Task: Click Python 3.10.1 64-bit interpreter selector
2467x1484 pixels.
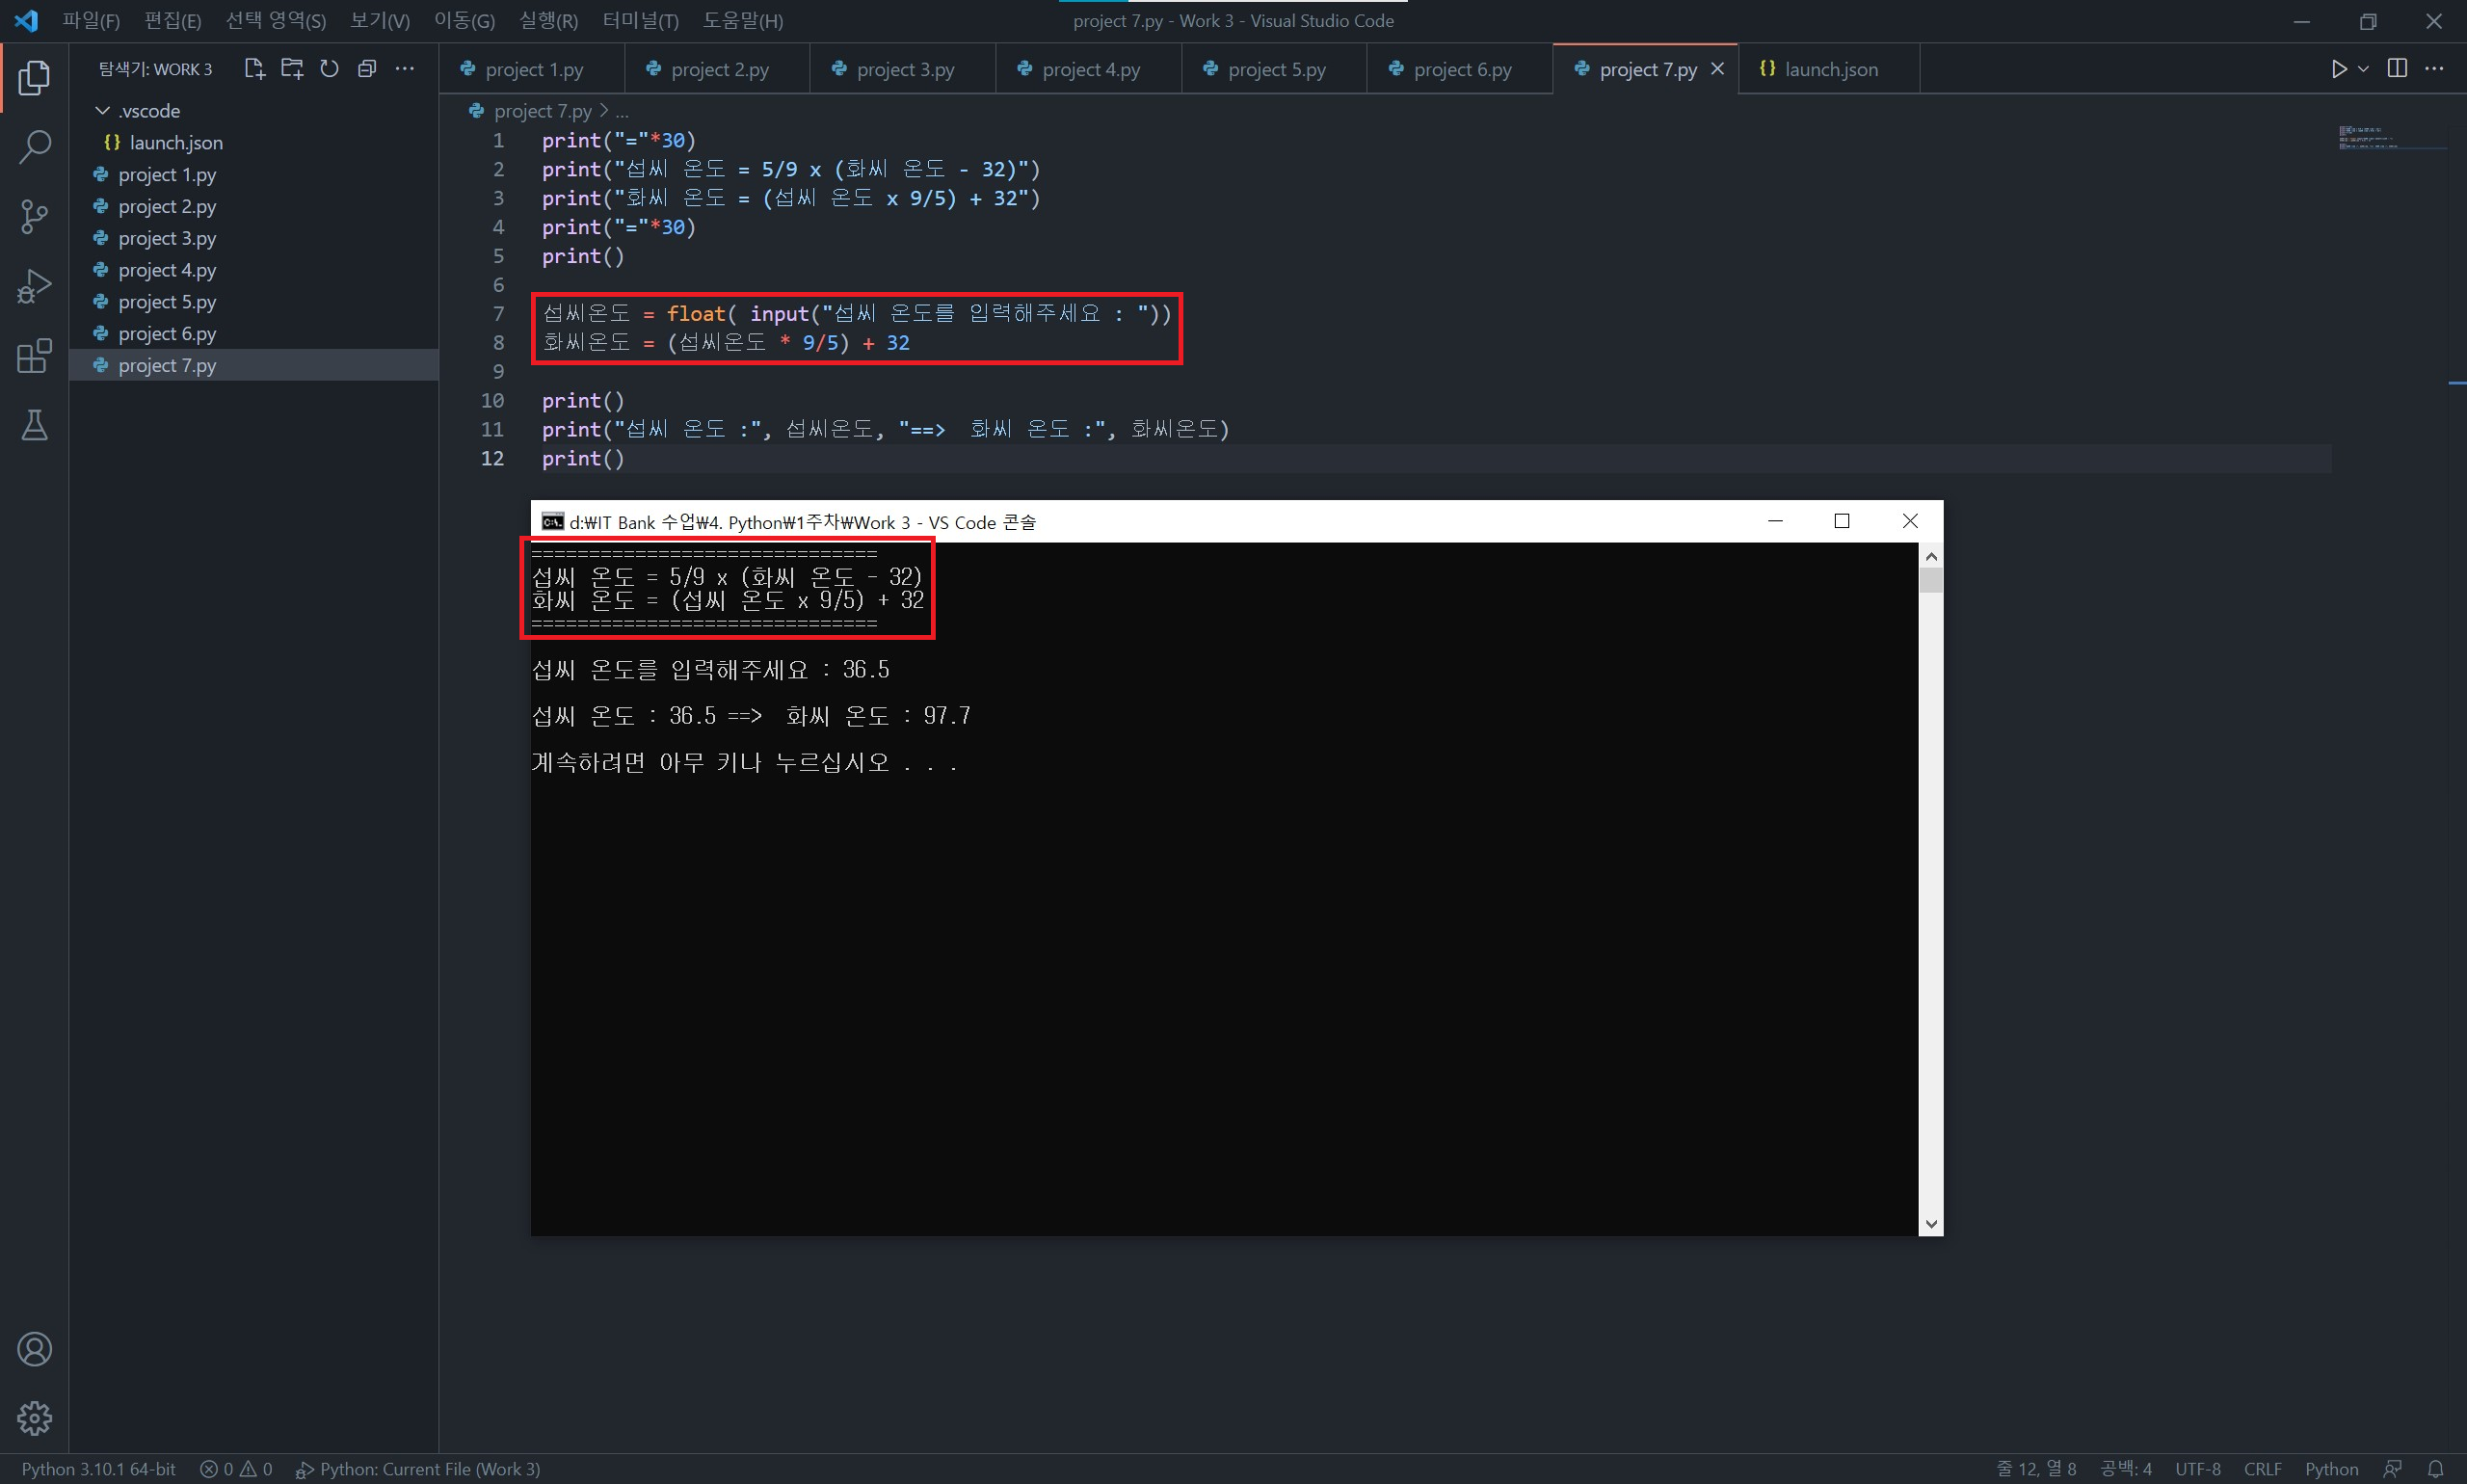Action: (x=98, y=1468)
